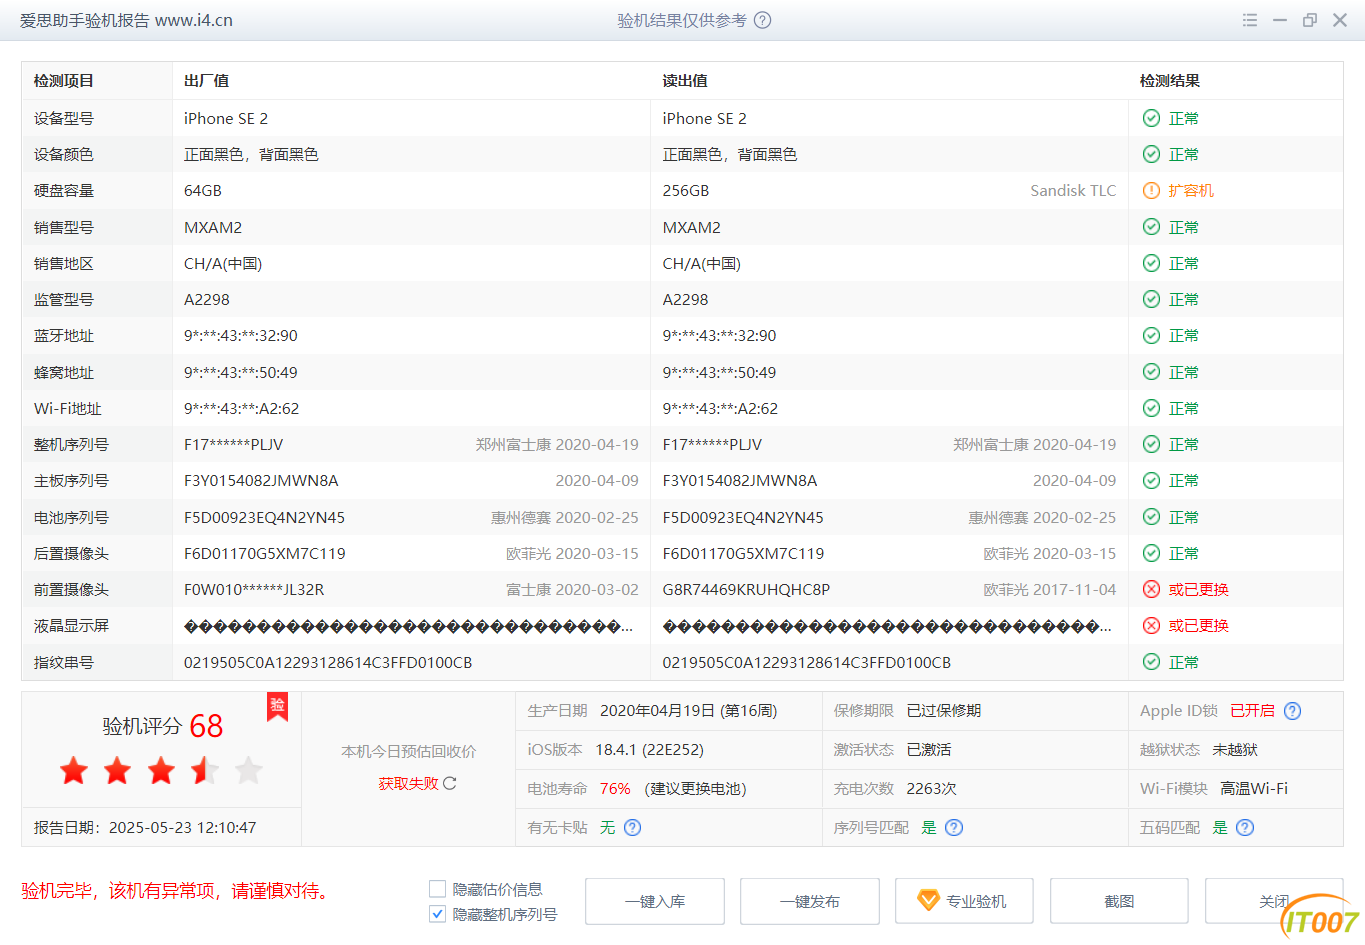Click the iOS版本 18.4.1 (22E252) value

pos(650,749)
